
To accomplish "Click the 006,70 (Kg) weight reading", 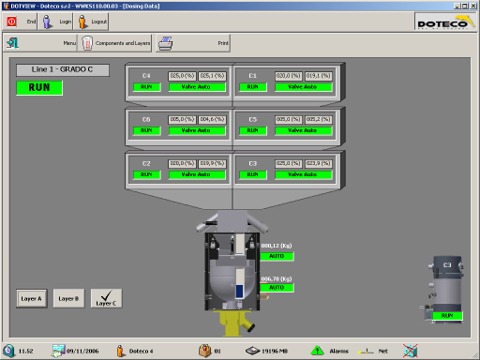I will click(x=276, y=279).
